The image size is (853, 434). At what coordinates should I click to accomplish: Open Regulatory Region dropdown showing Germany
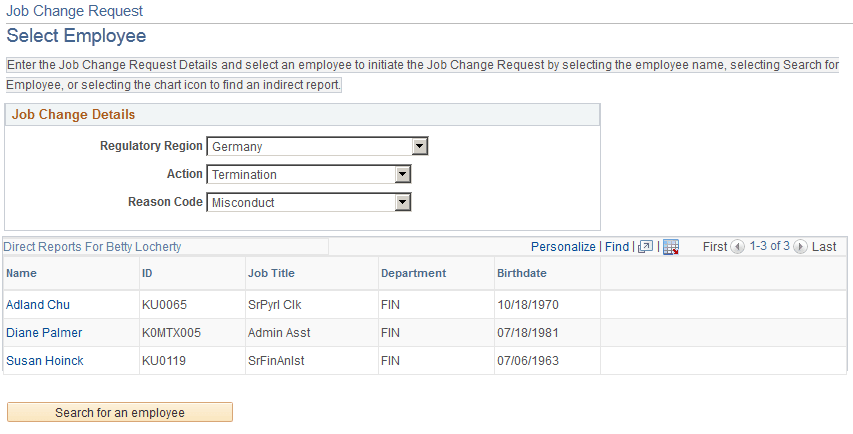point(317,146)
